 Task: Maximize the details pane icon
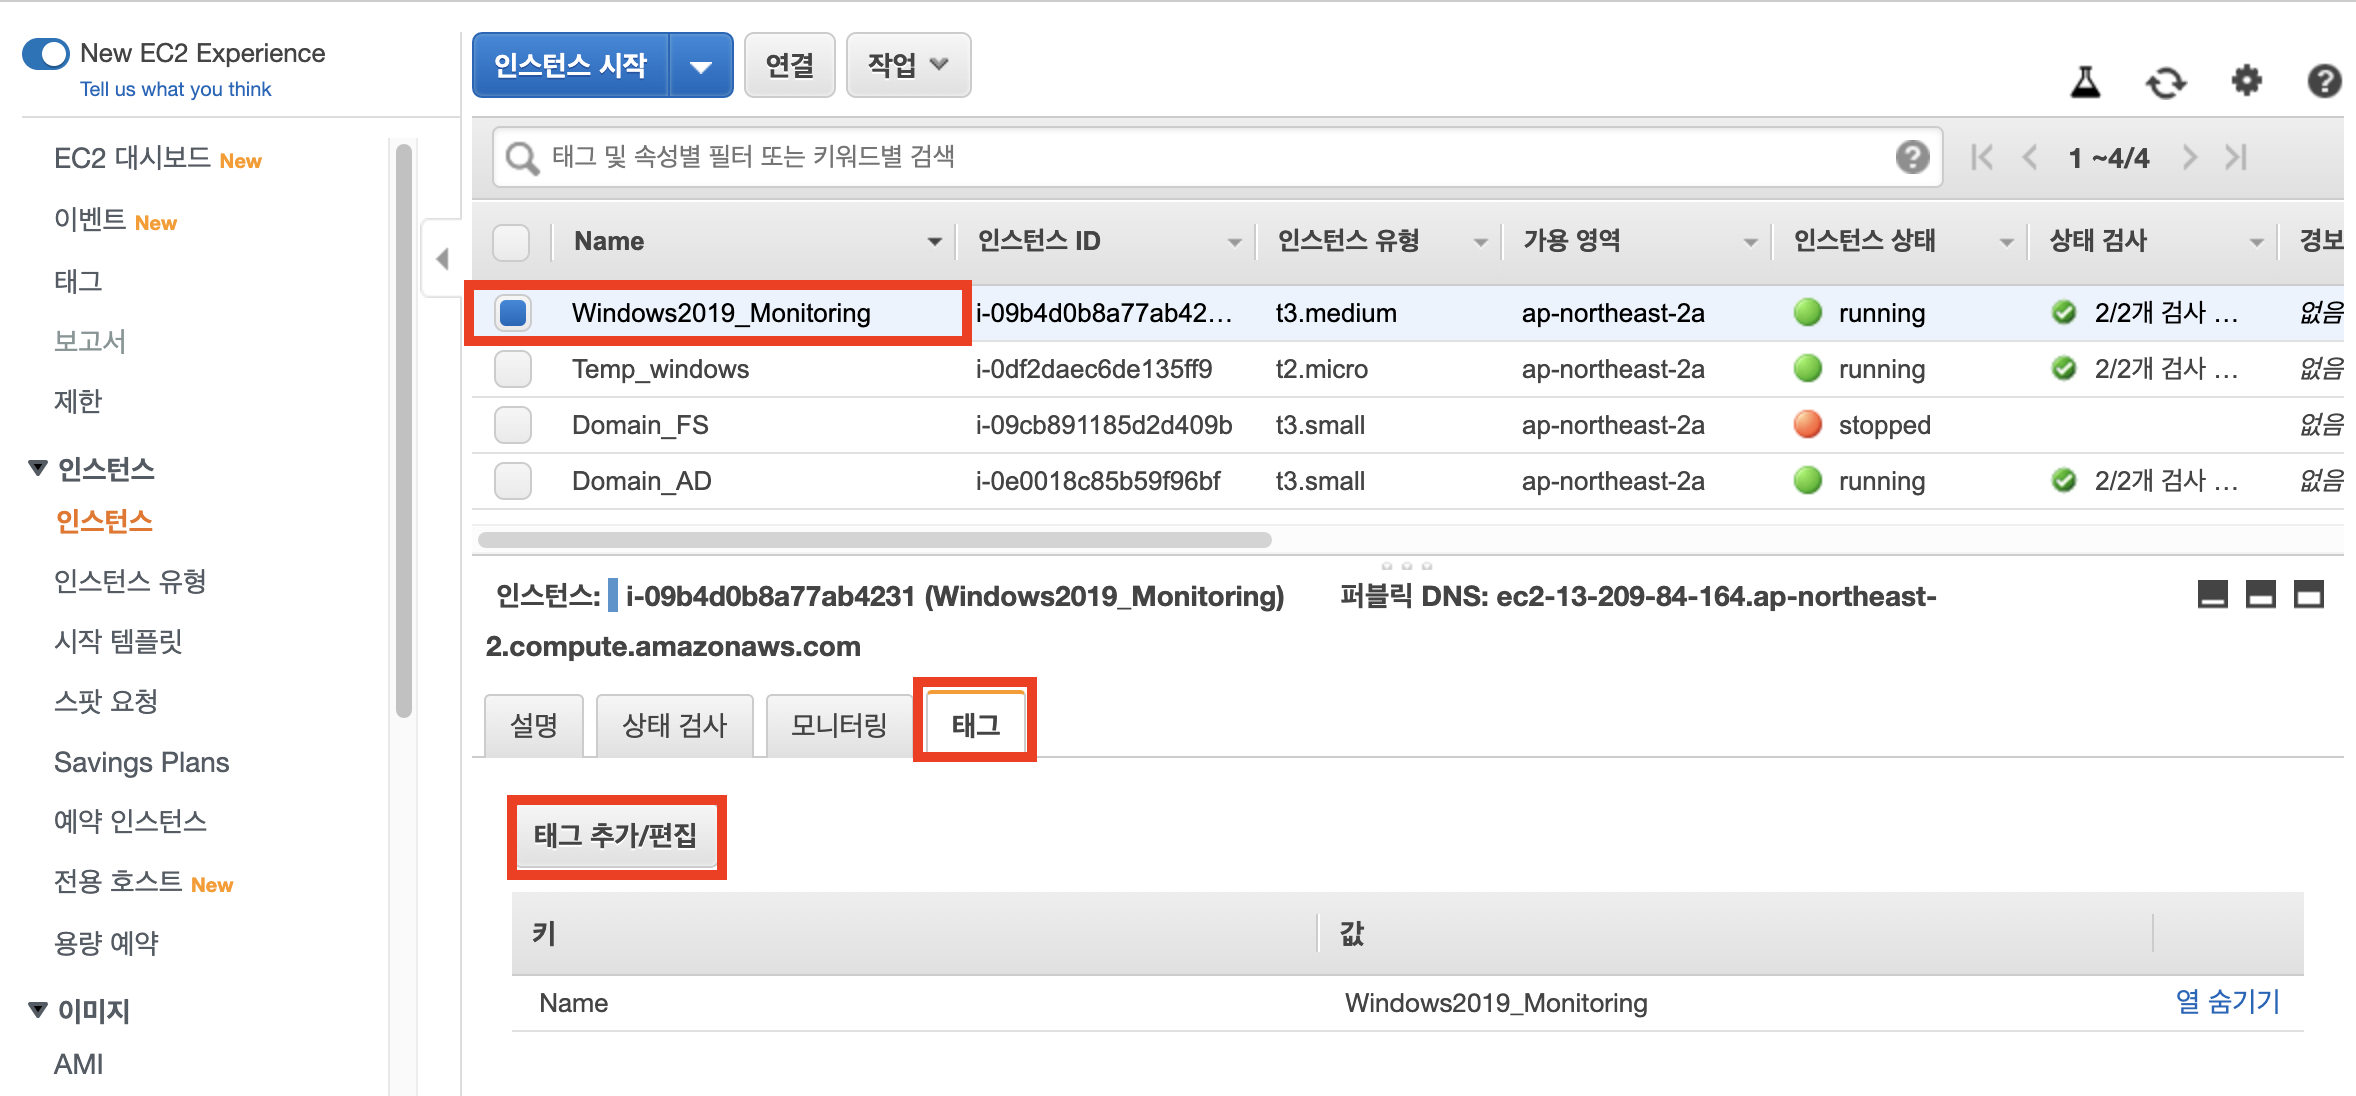pos(2308,595)
